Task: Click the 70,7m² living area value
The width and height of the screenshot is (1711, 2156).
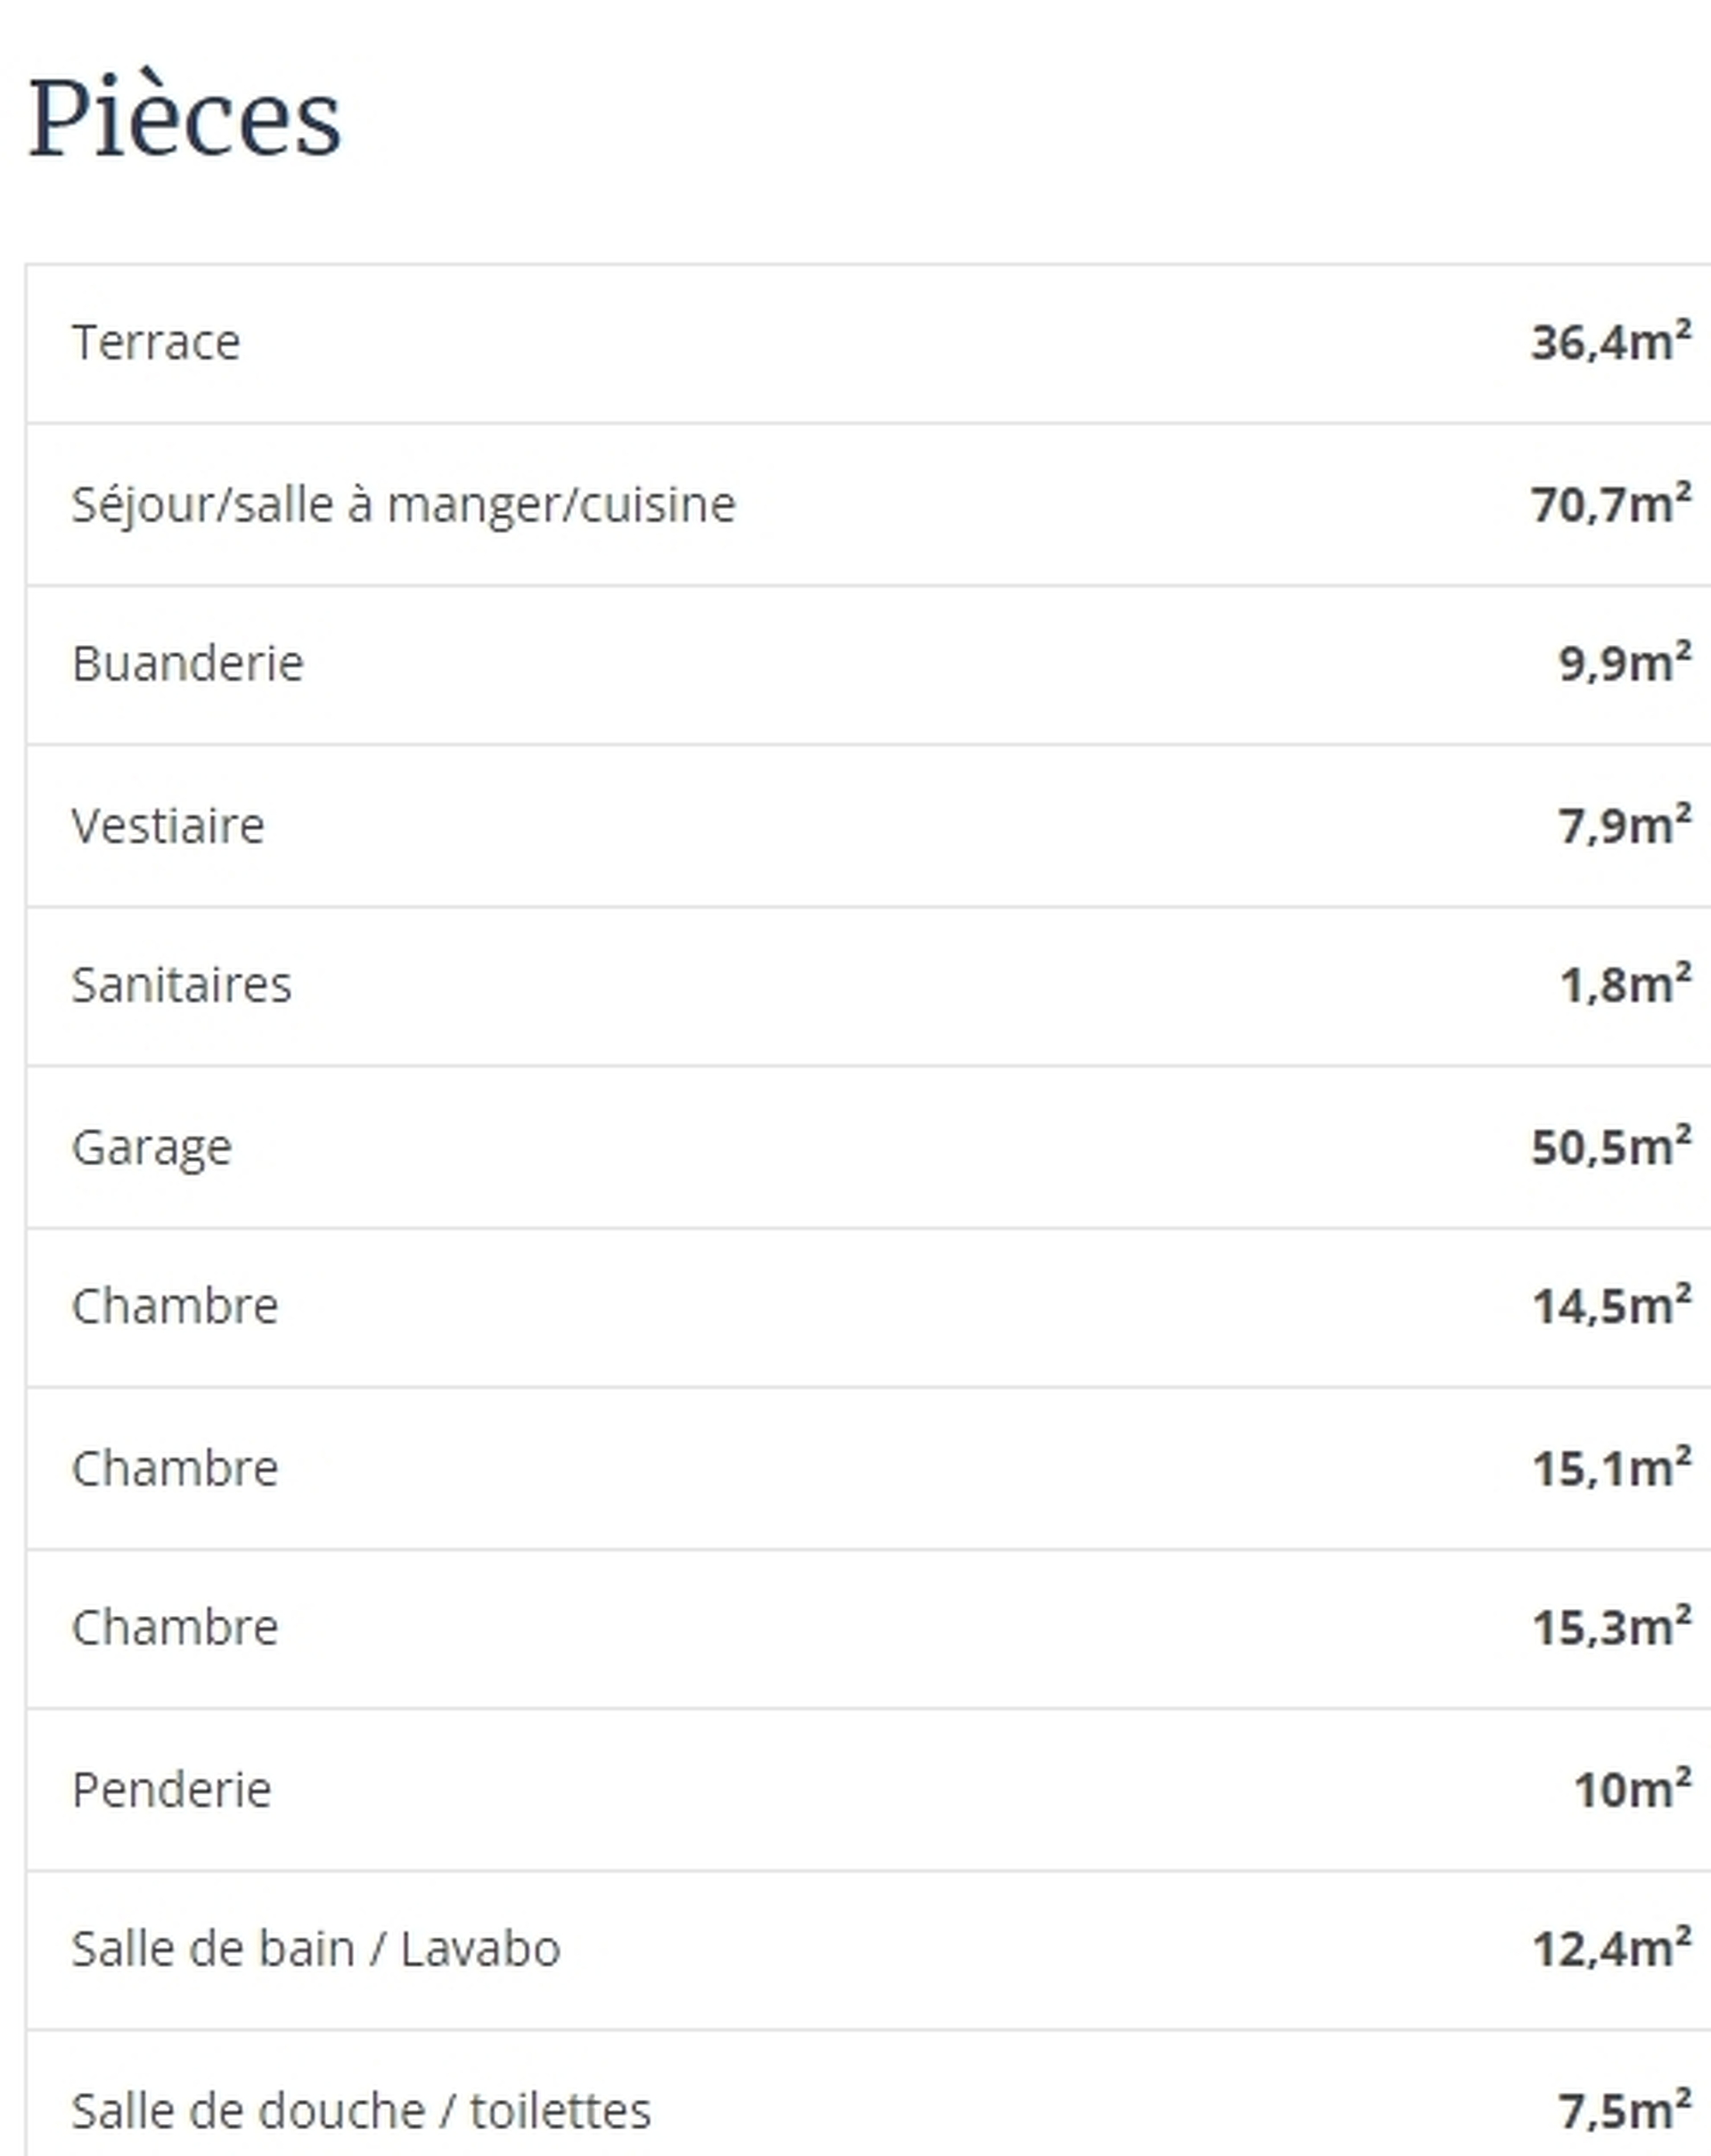Action: [x=1611, y=503]
